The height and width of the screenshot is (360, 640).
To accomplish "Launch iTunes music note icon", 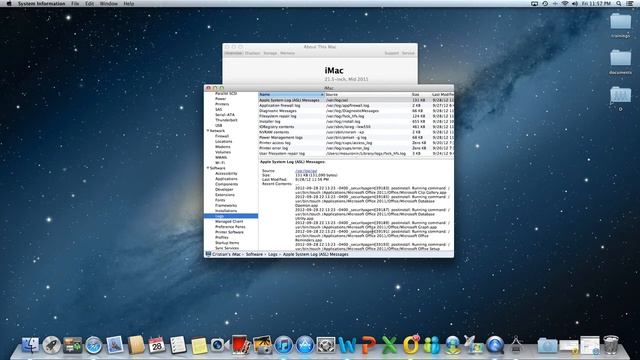I will (x=283, y=345).
